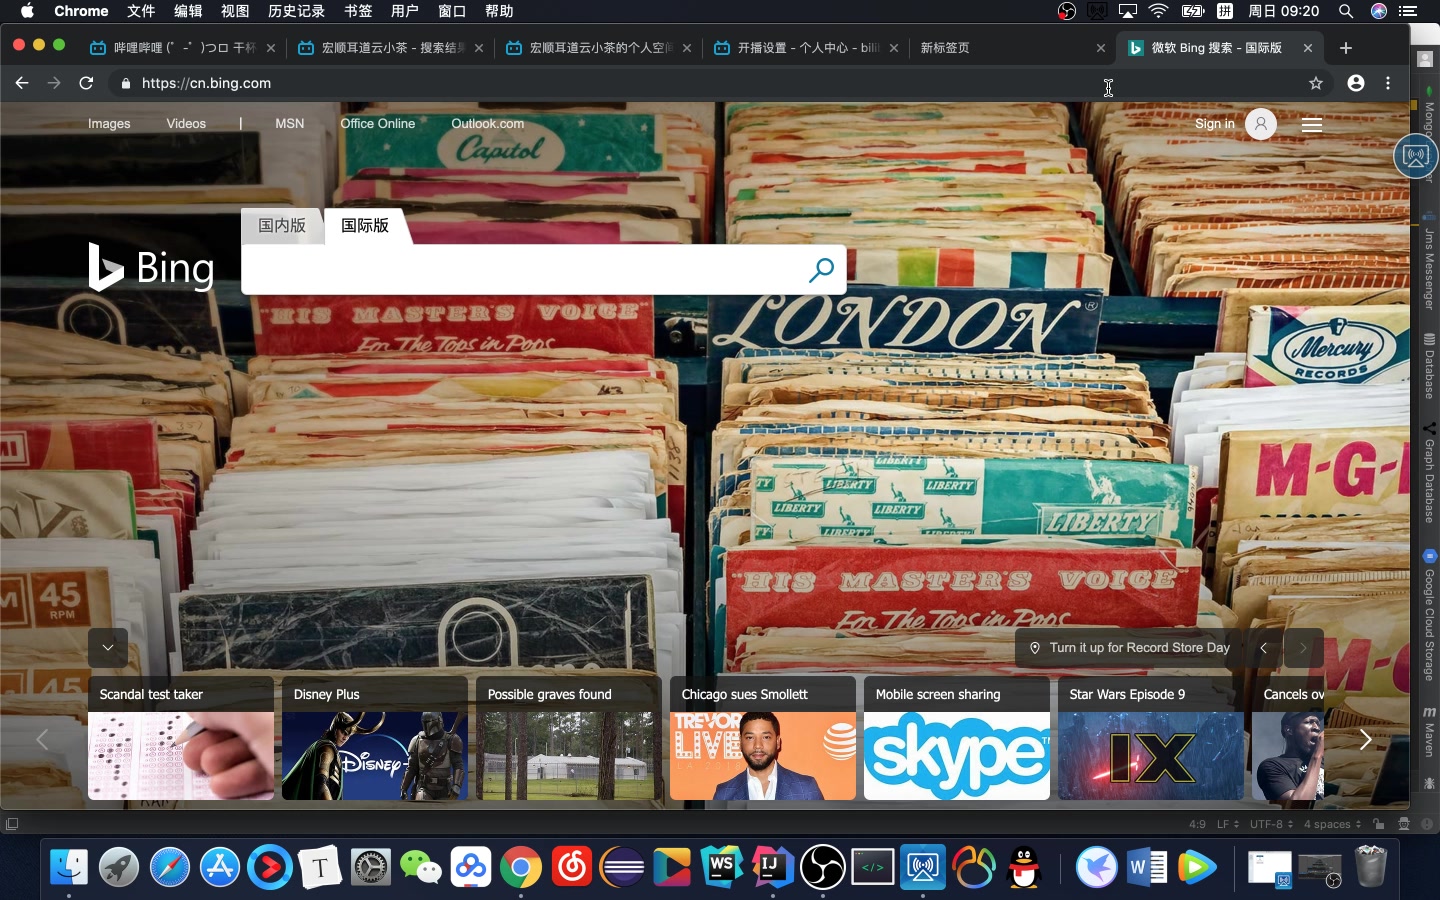Open the OBS menu bar status icon

point(1067,11)
